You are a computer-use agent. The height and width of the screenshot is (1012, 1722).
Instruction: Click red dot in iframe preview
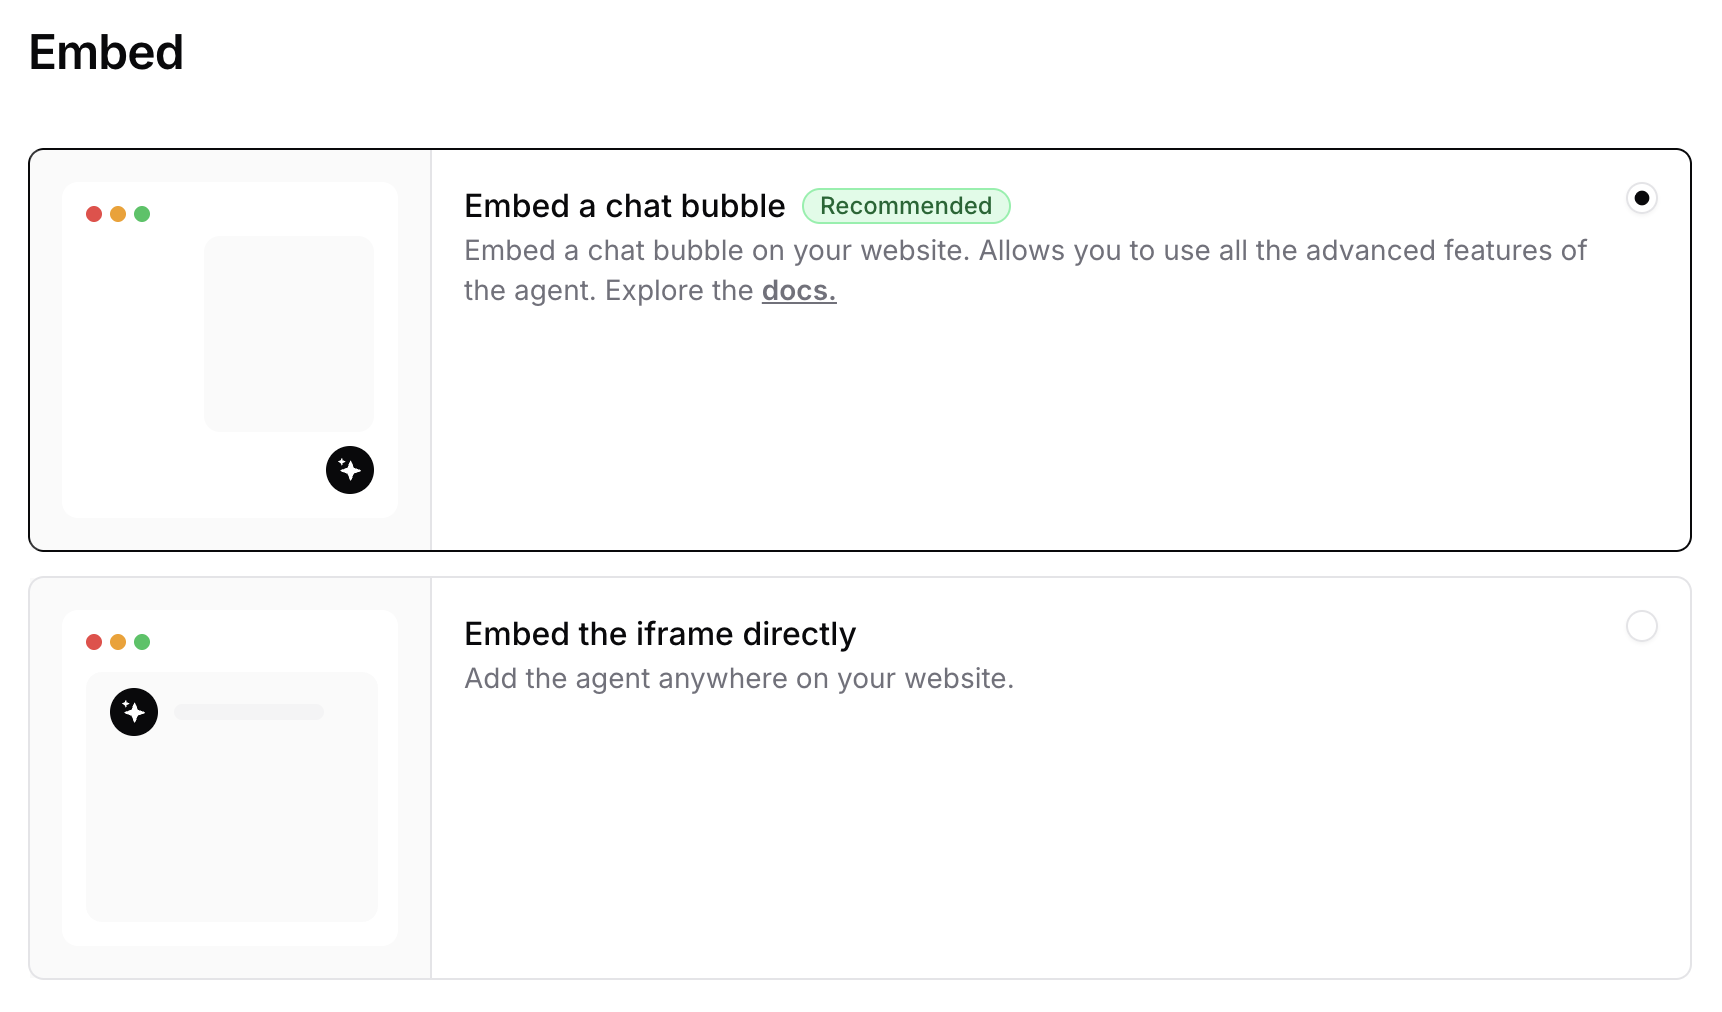[94, 642]
